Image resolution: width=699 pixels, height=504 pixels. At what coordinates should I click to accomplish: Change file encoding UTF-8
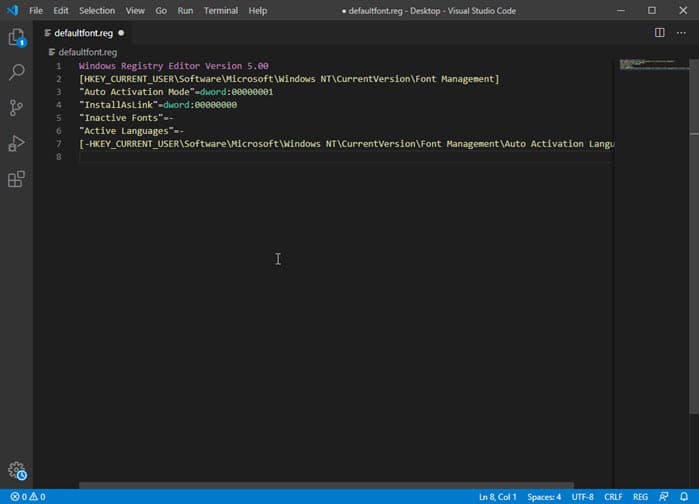582,496
